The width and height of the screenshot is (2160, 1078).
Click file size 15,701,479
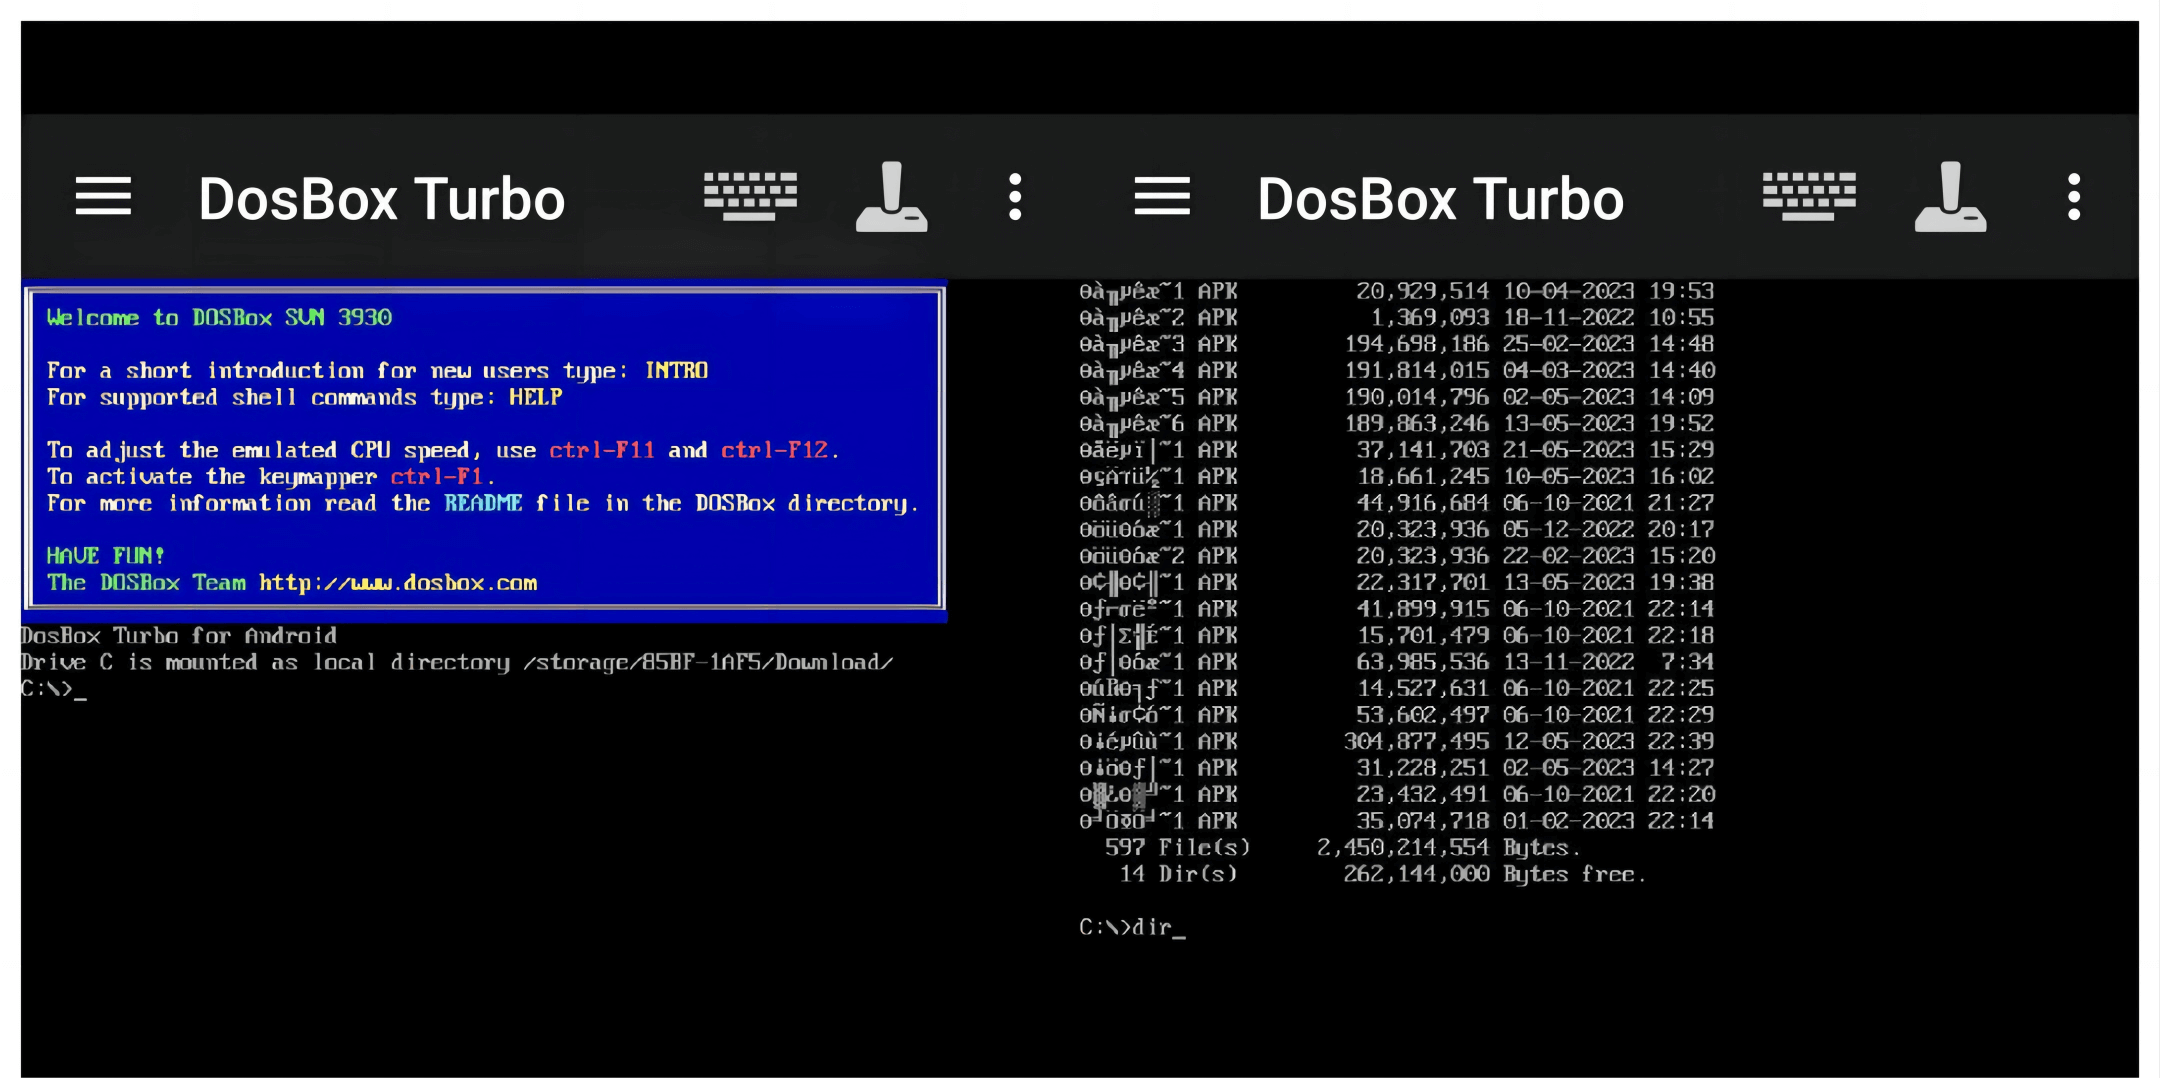click(x=1422, y=636)
